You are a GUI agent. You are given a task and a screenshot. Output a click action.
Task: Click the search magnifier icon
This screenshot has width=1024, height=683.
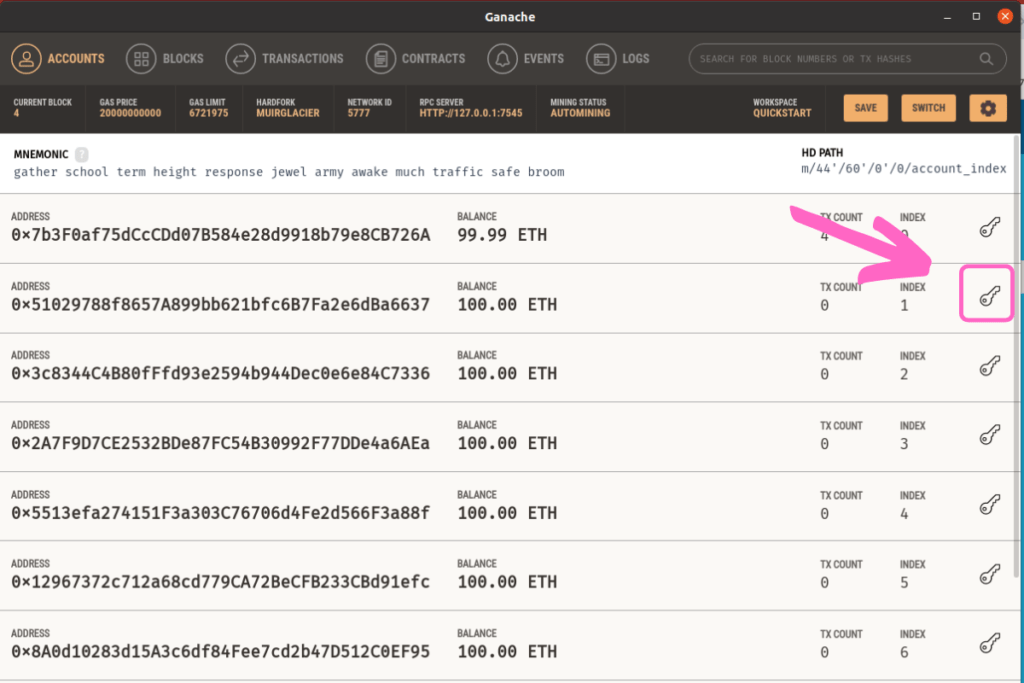[986, 59]
